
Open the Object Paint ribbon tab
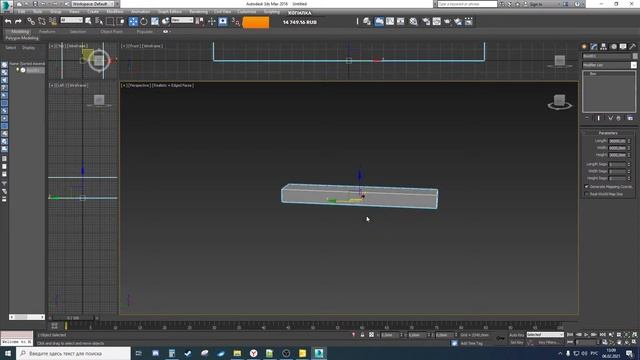point(111,31)
